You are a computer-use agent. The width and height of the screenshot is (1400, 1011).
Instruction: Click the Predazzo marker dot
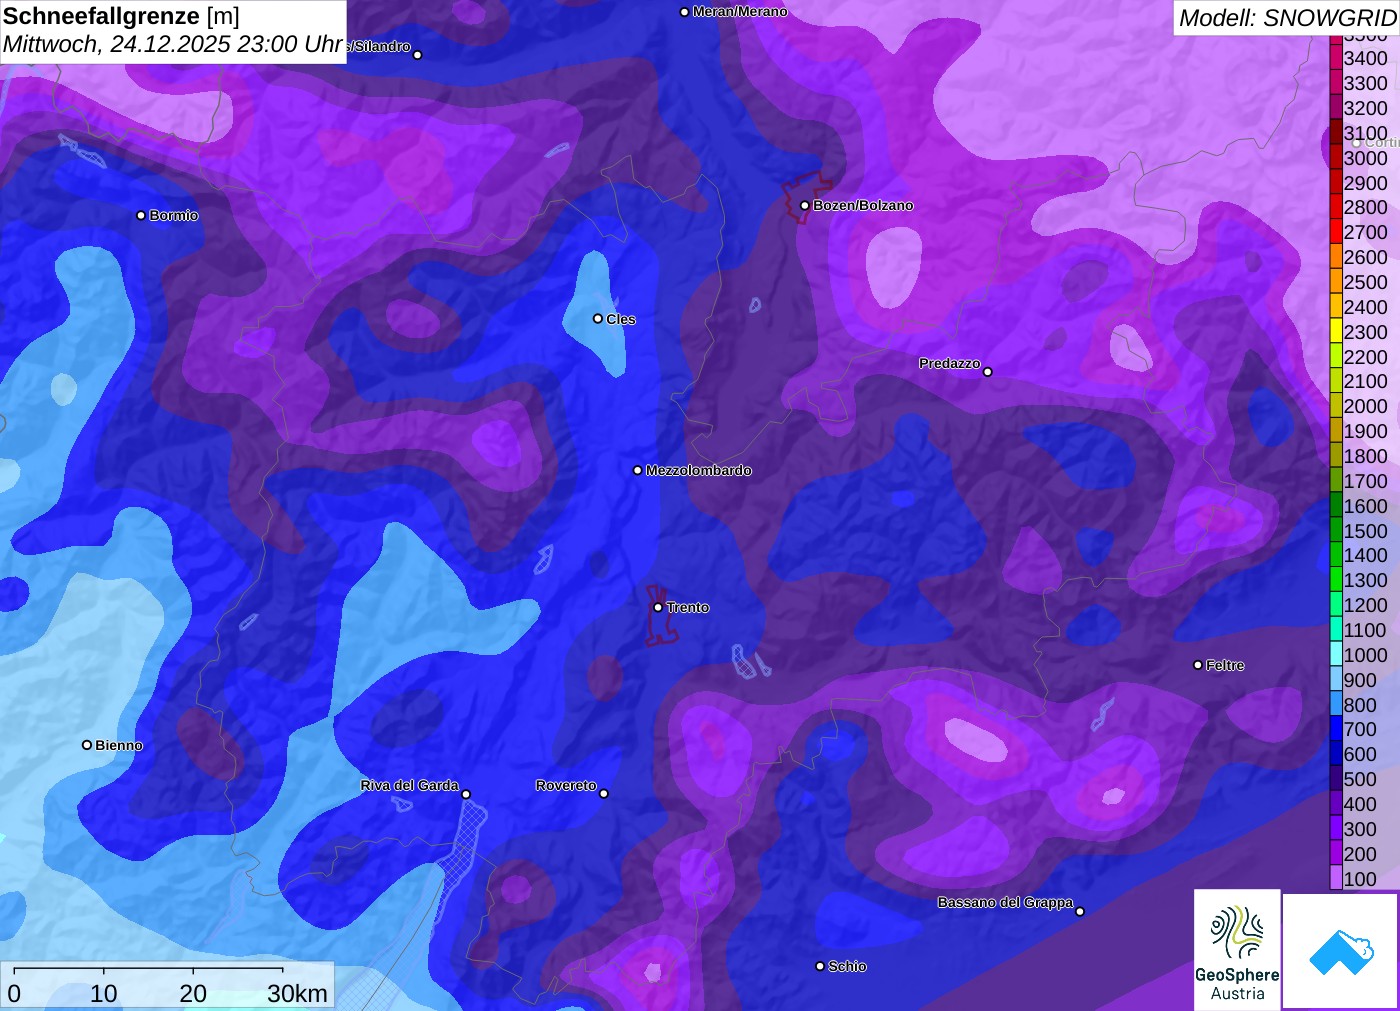pos(988,372)
